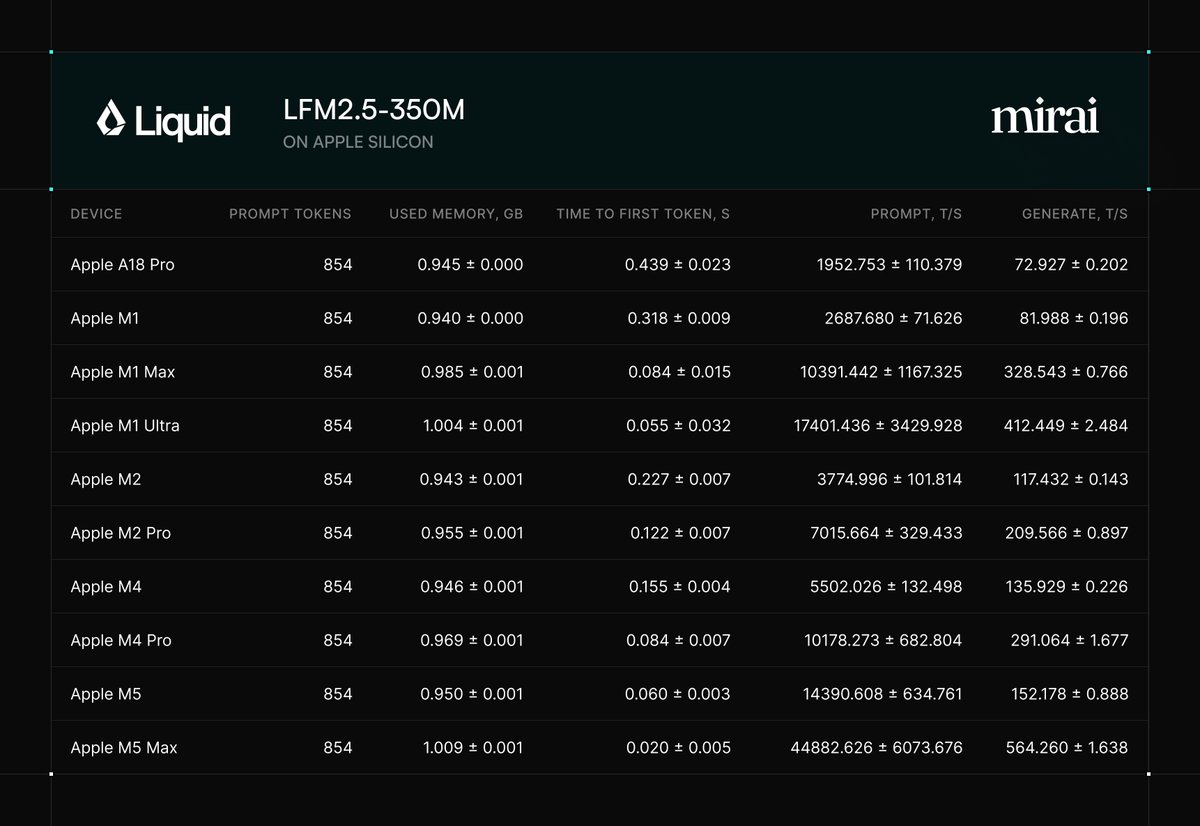Click the PROMPT, T/S column header
The height and width of the screenshot is (826, 1200).
click(x=917, y=214)
